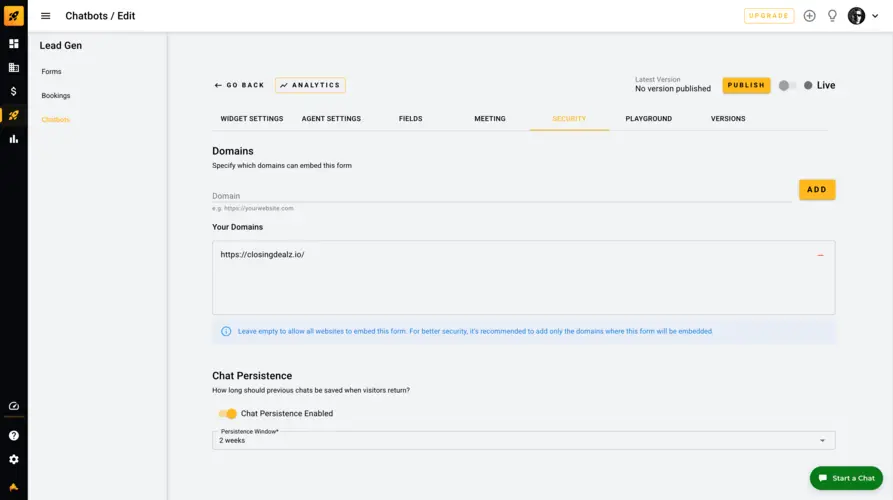Click the Lead Gen sidebar heading
This screenshot has height=500, width=893.
point(60,46)
